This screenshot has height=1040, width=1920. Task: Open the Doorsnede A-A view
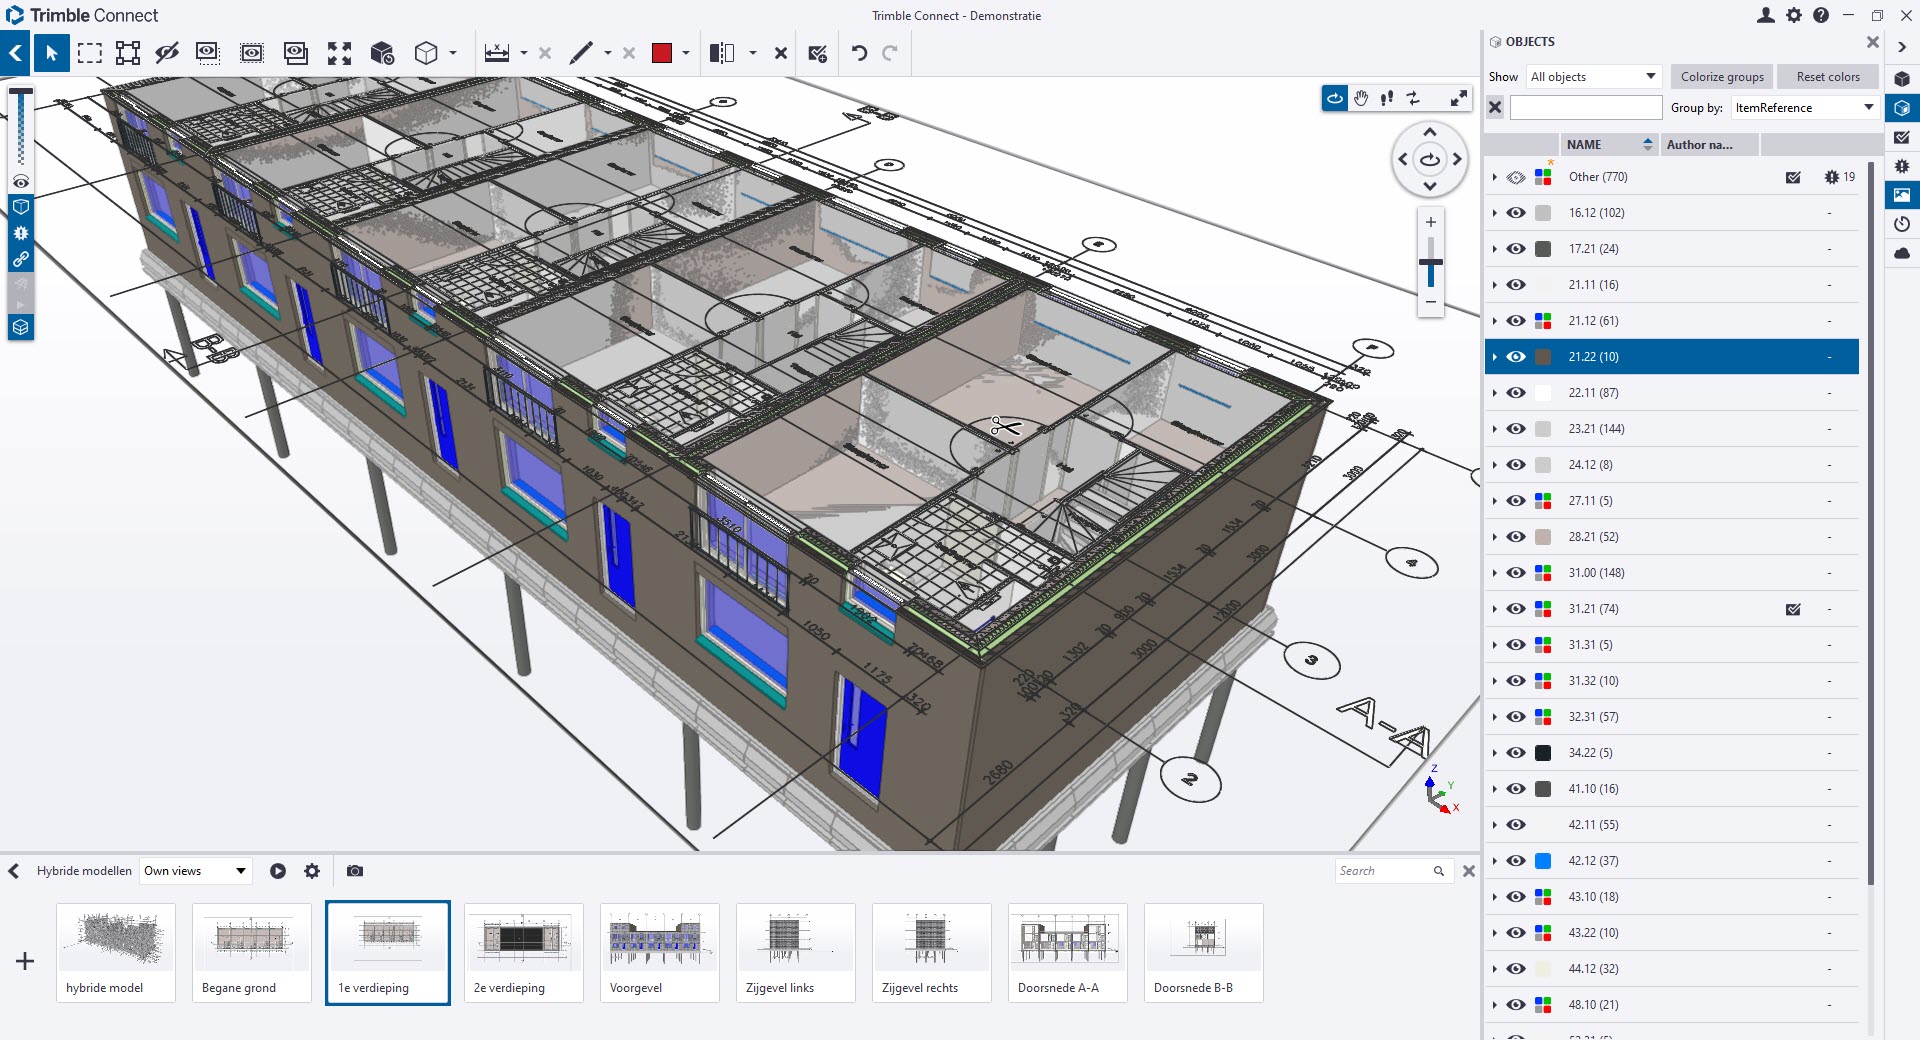(x=1068, y=952)
